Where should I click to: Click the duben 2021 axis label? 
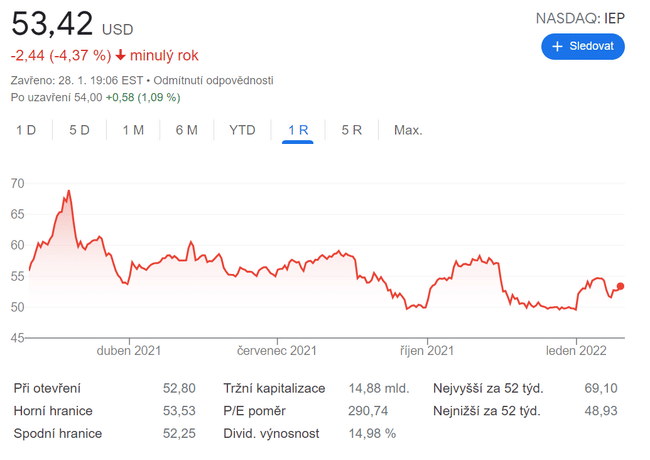(x=129, y=351)
